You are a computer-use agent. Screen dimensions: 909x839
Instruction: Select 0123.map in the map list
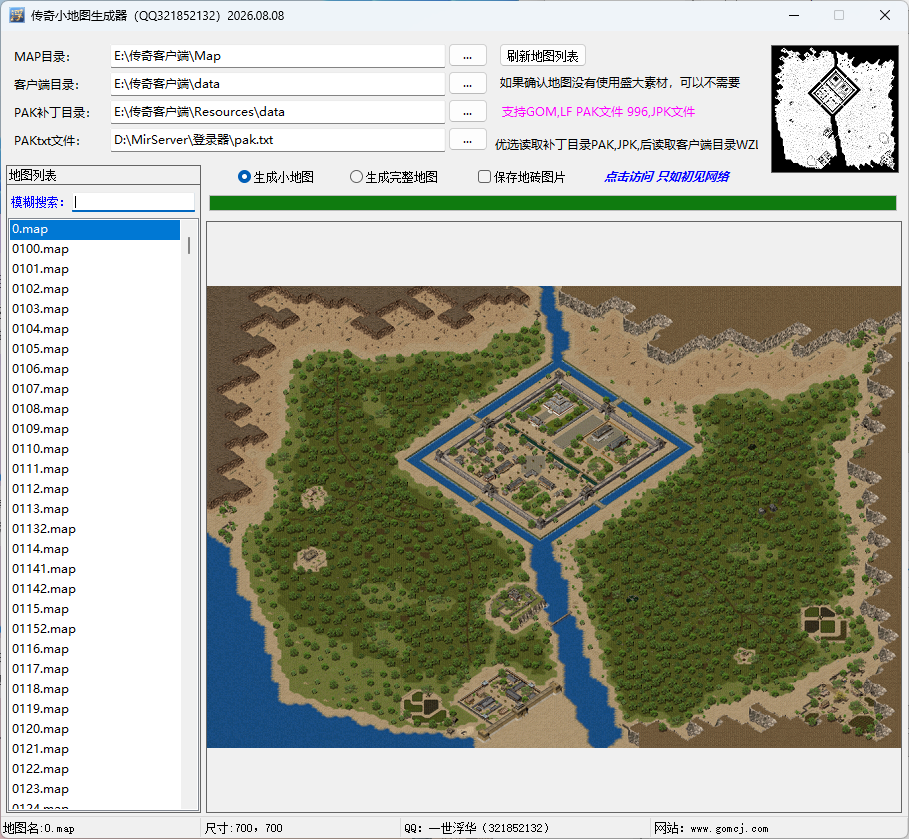[x=95, y=789]
